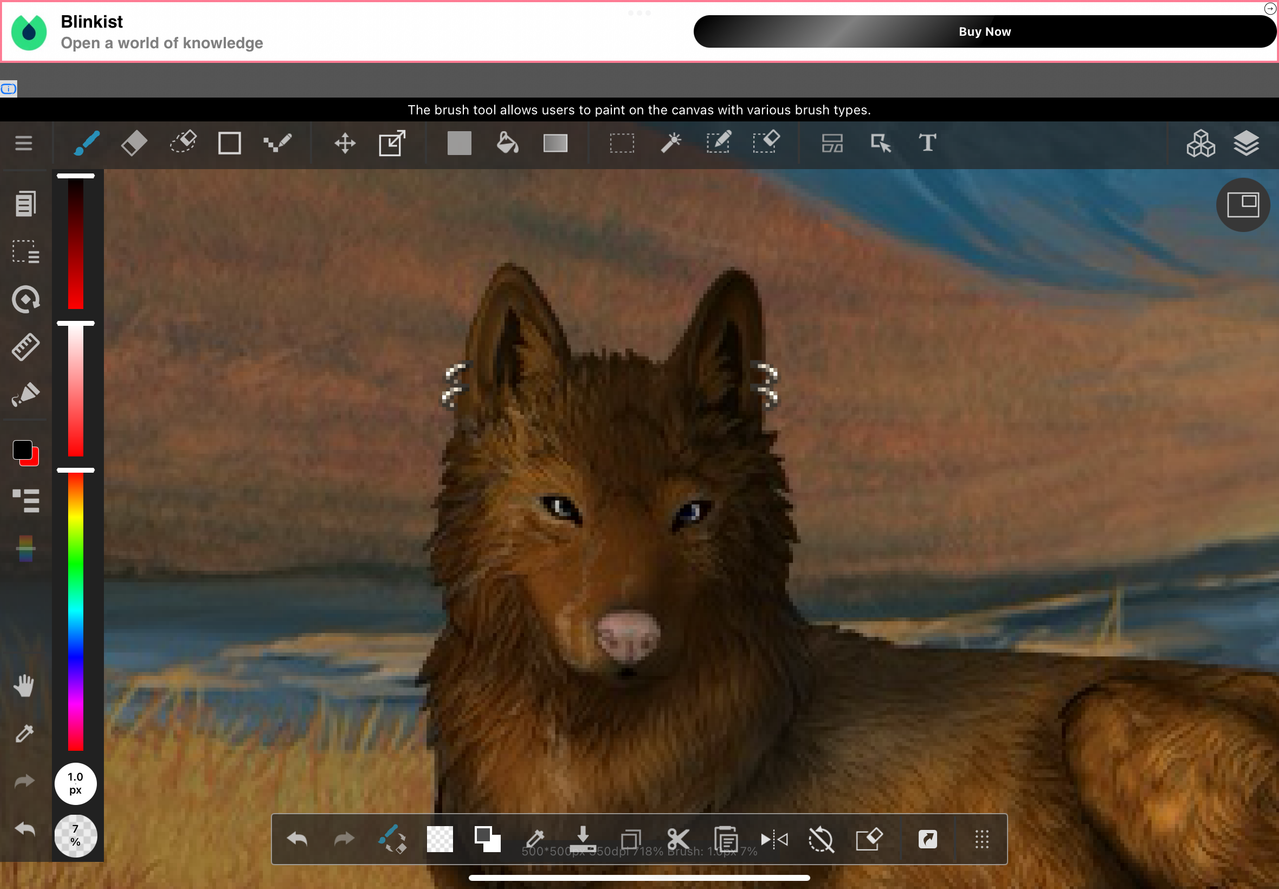1279x889 pixels.
Task: Click the Buy Now ad button
Action: [985, 32]
